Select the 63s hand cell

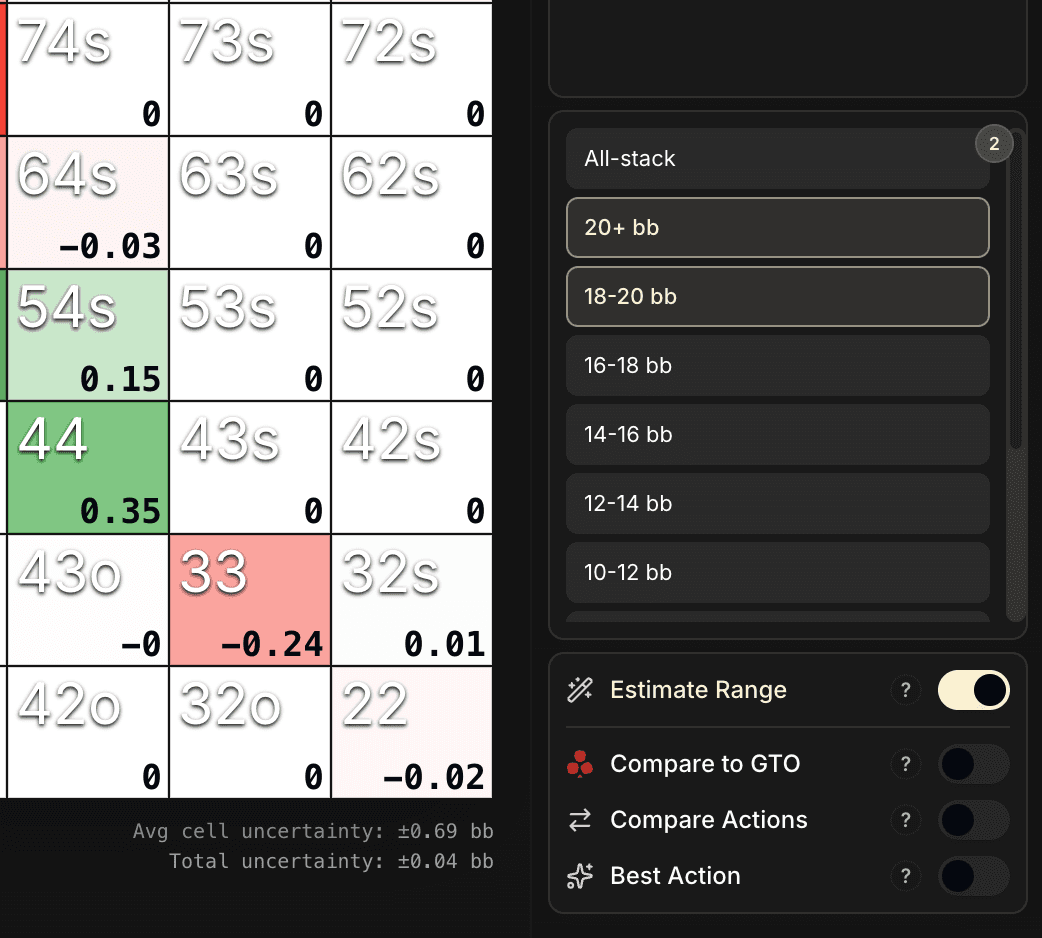click(250, 203)
